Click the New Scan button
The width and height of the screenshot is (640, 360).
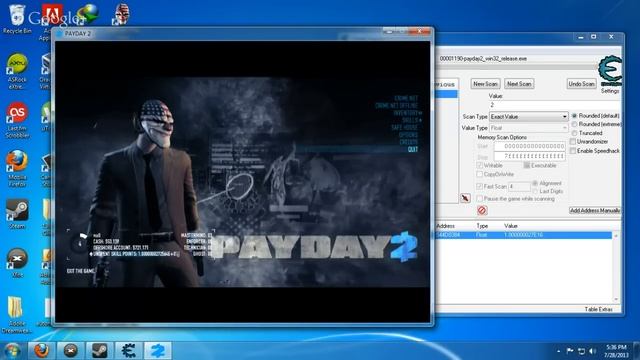tap(485, 84)
